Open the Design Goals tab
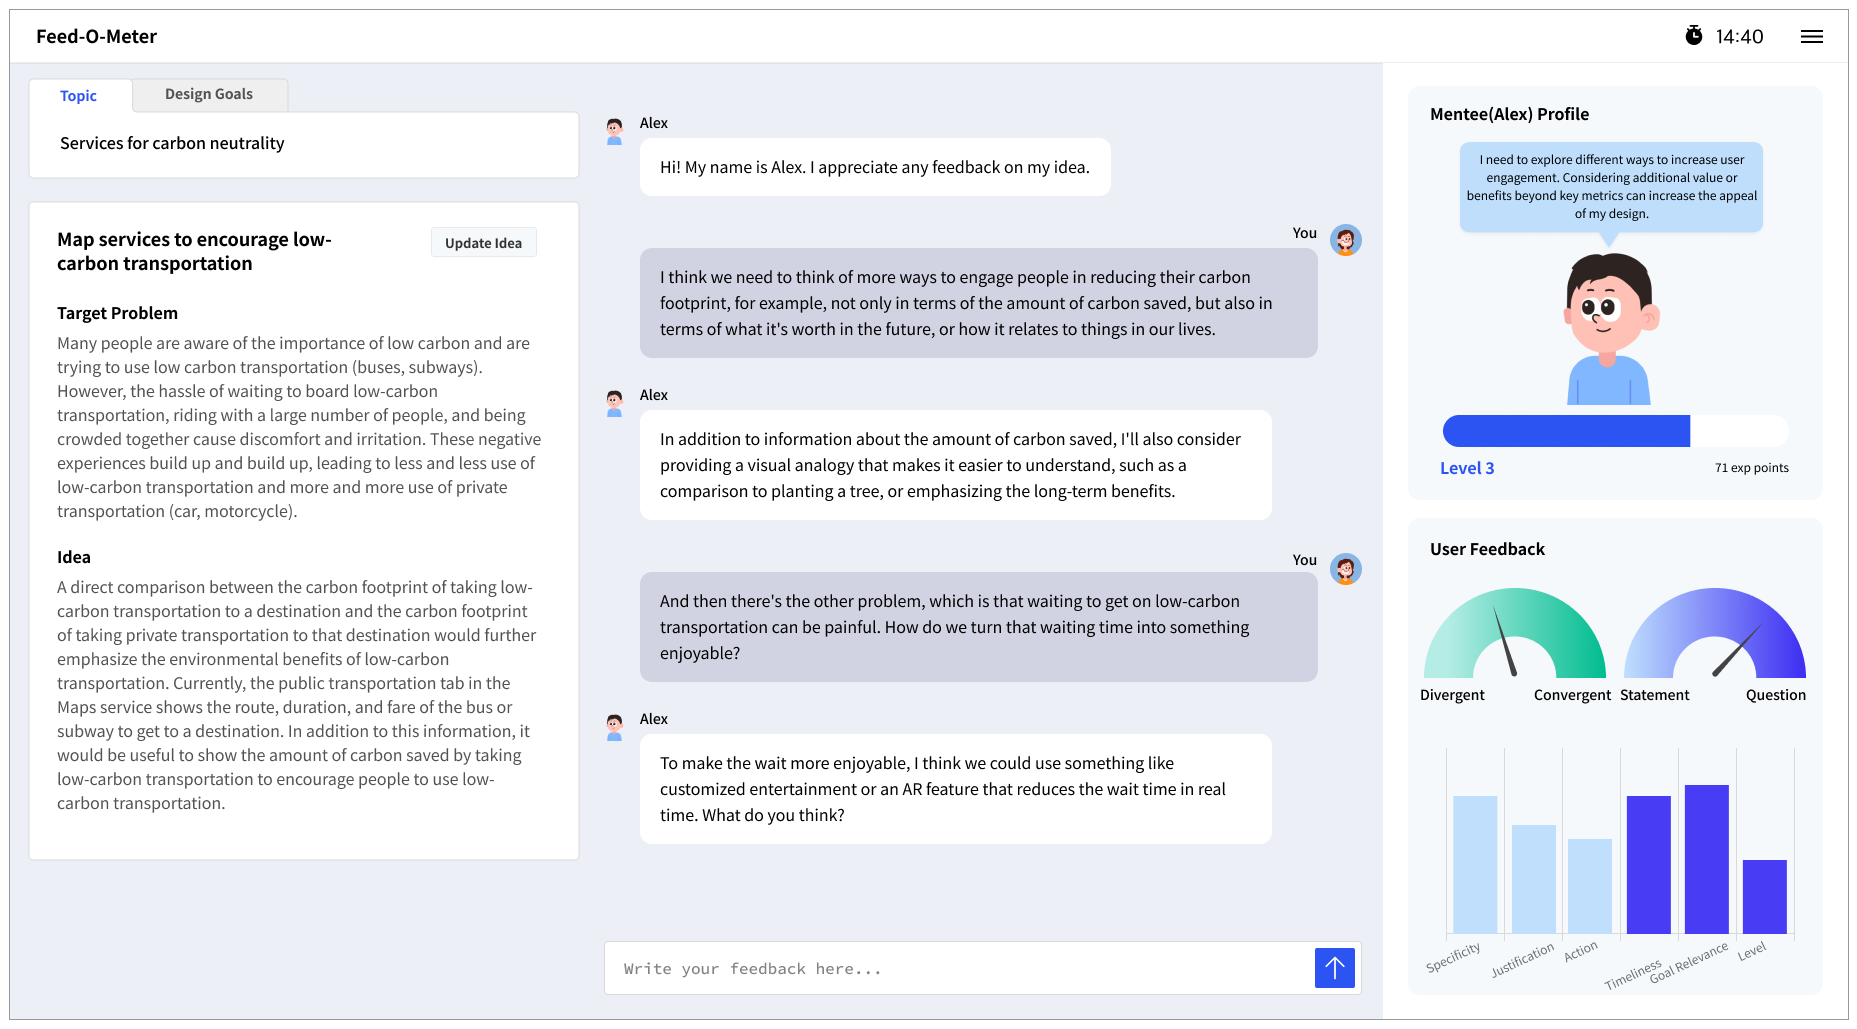Screen dimensions: 1857x1029 coord(209,94)
